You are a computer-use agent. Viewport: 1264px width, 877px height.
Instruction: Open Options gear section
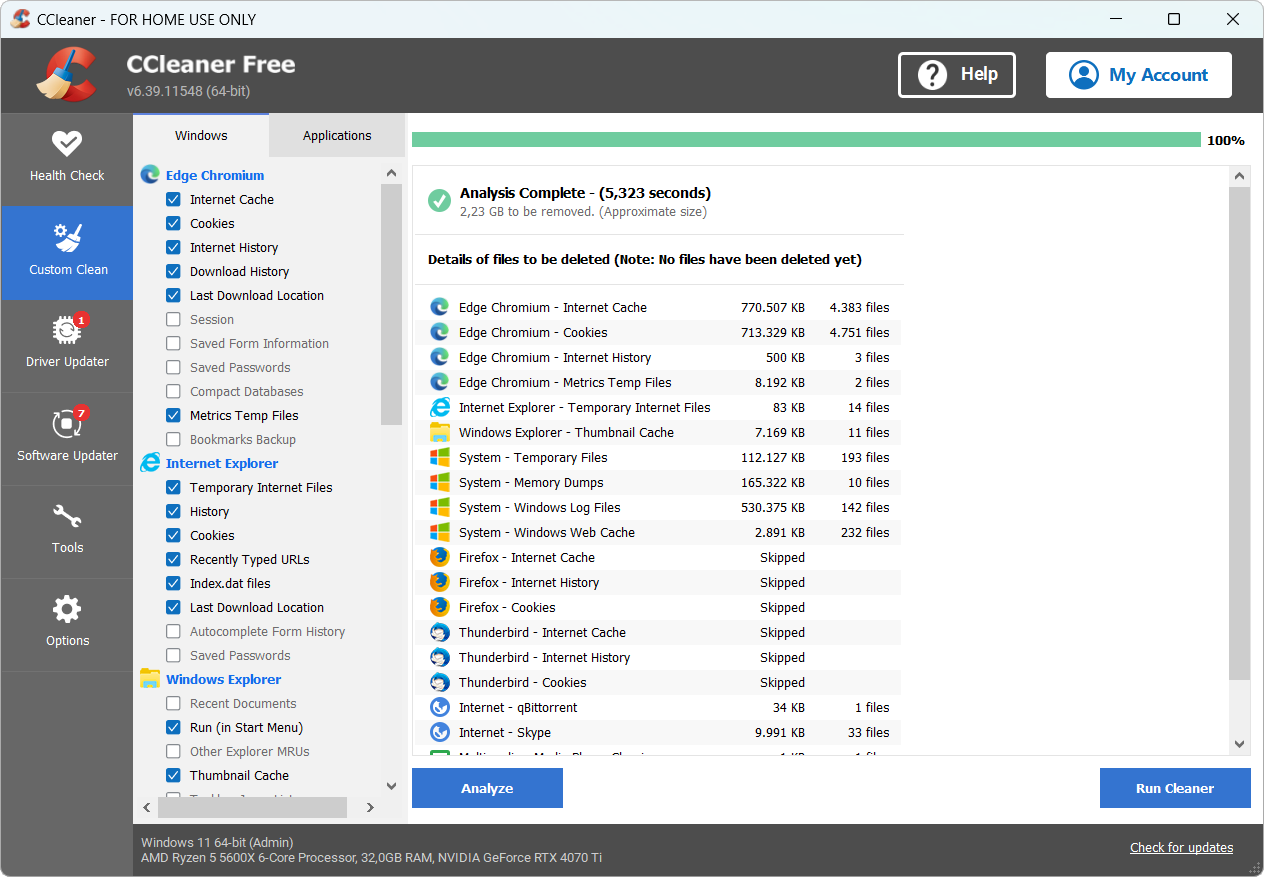tap(67, 624)
